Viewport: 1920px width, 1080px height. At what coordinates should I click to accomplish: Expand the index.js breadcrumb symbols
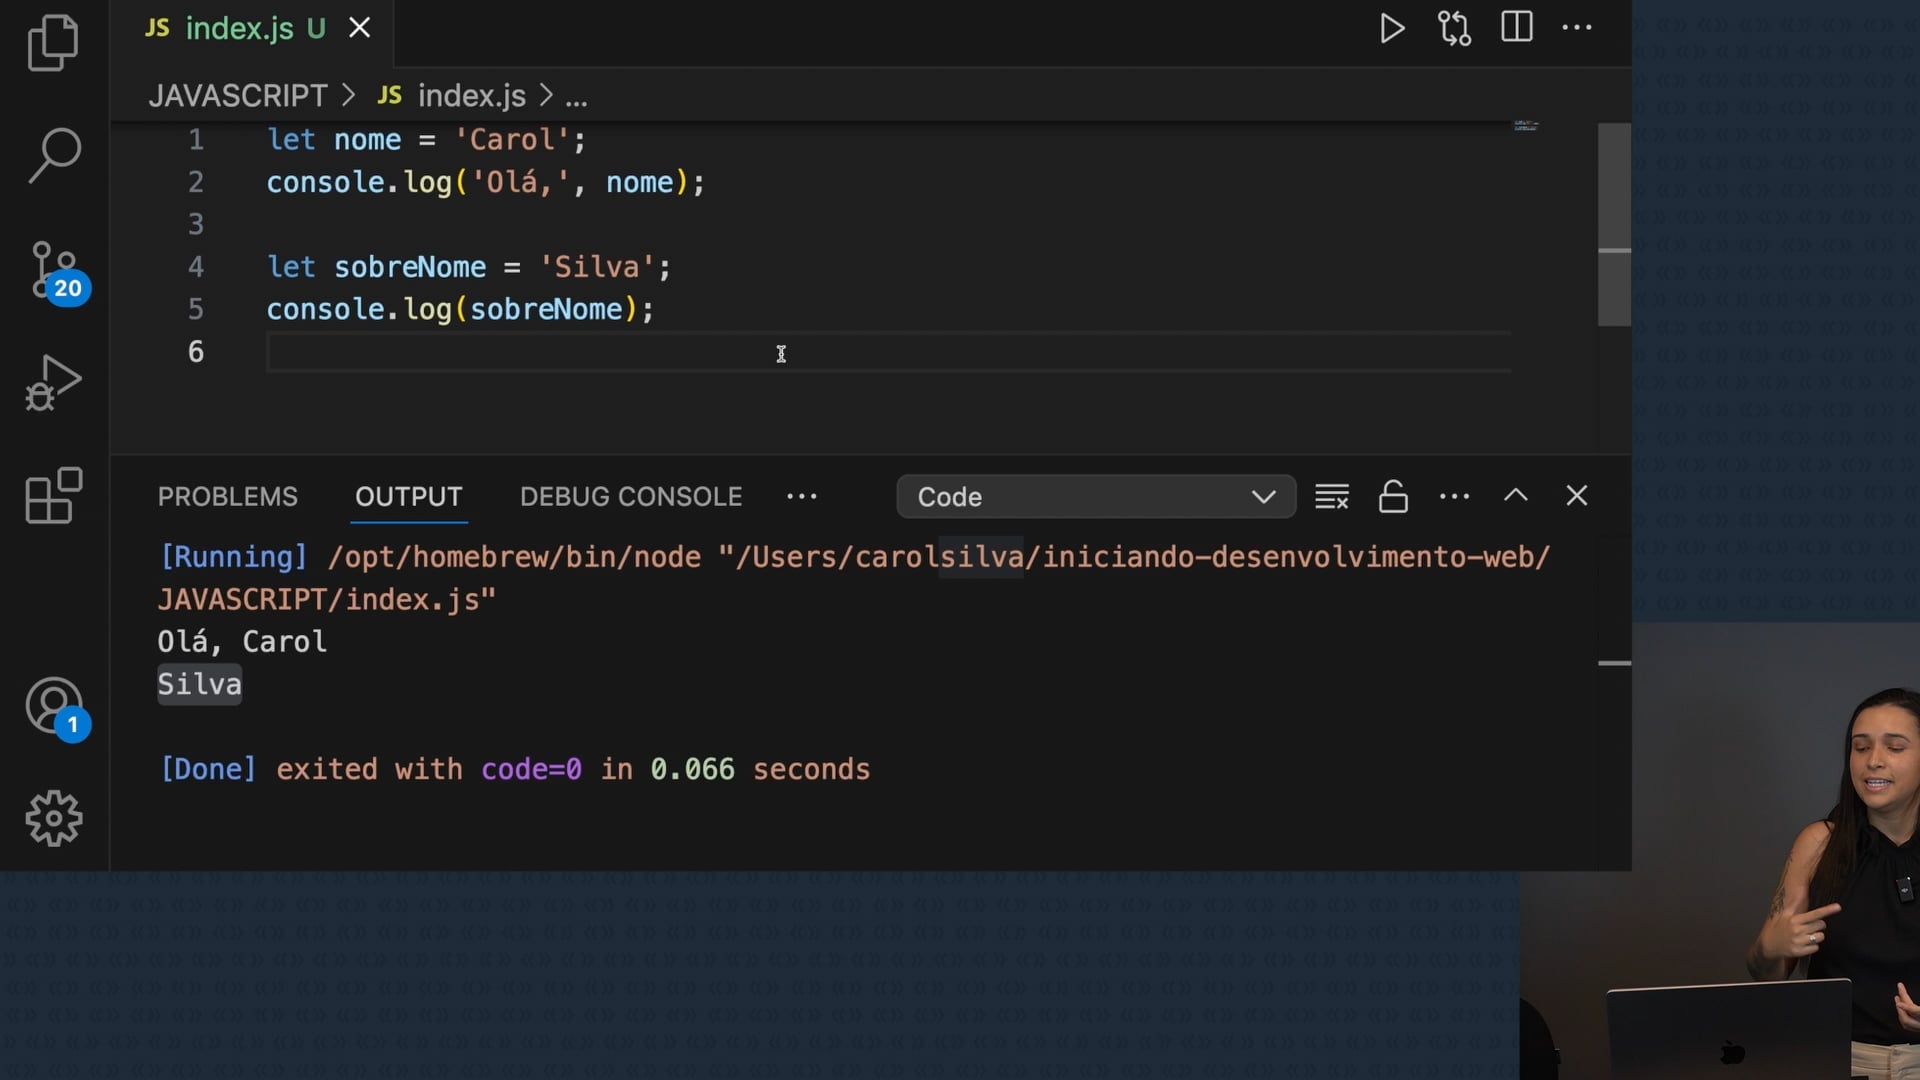click(x=577, y=96)
